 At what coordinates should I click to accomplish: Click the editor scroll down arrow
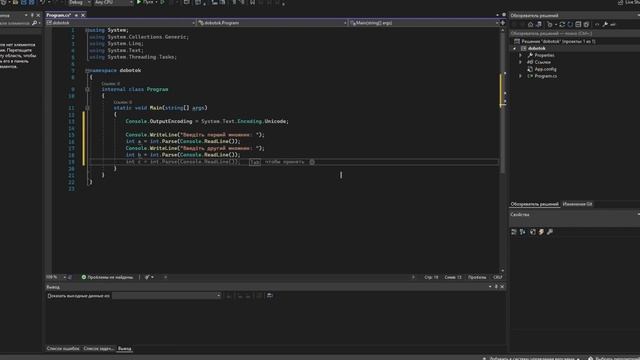point(503,270)
